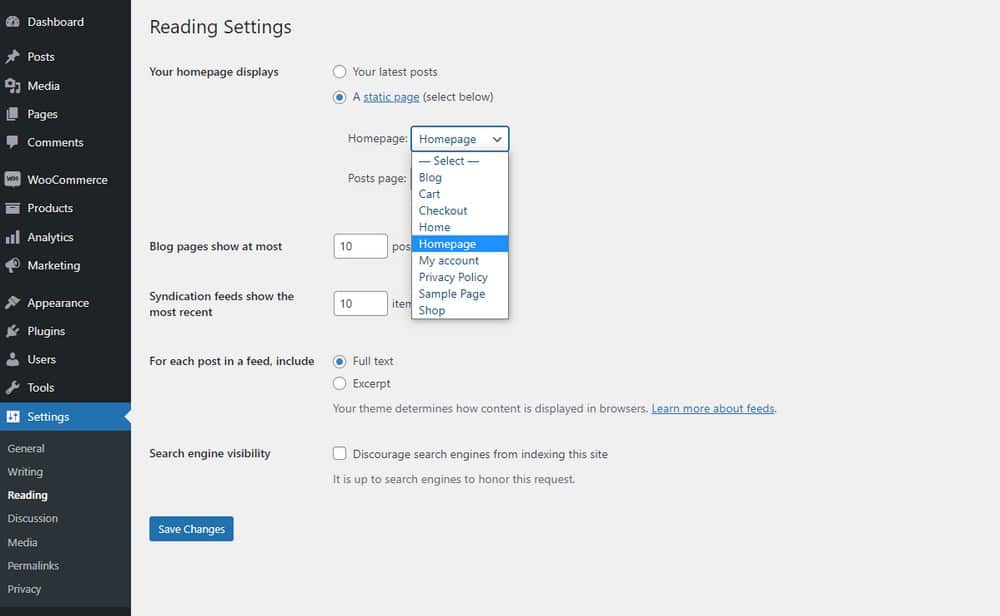Go to Reading settings submenu
1000x616 pixels.
point(27,495)
